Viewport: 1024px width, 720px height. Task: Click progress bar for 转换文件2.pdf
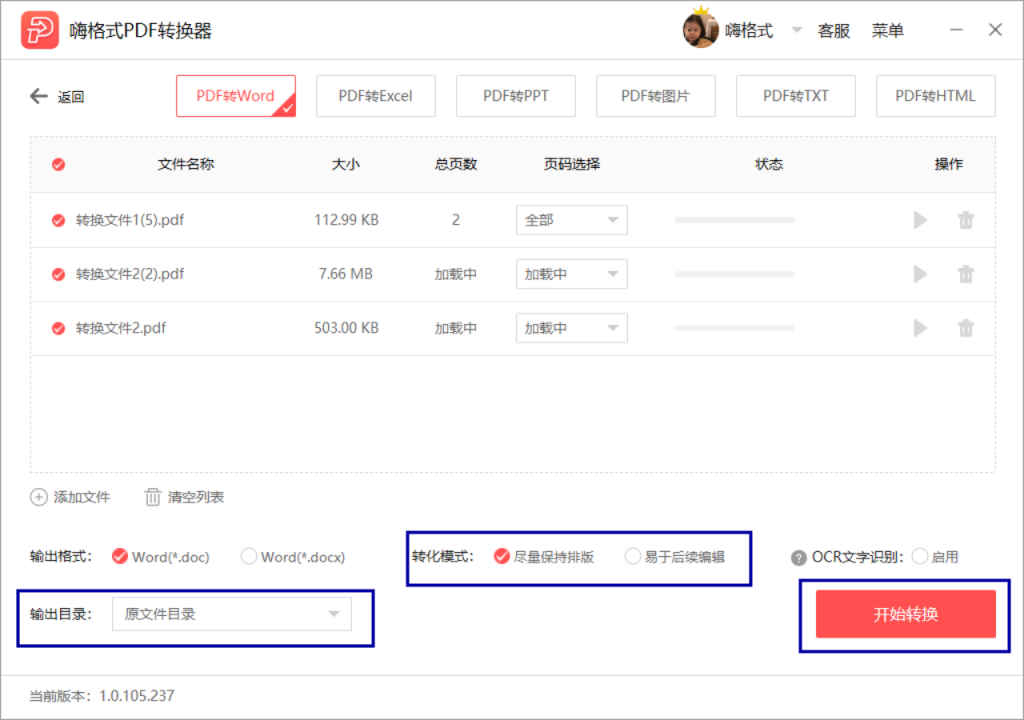click(x=735, y=328)
